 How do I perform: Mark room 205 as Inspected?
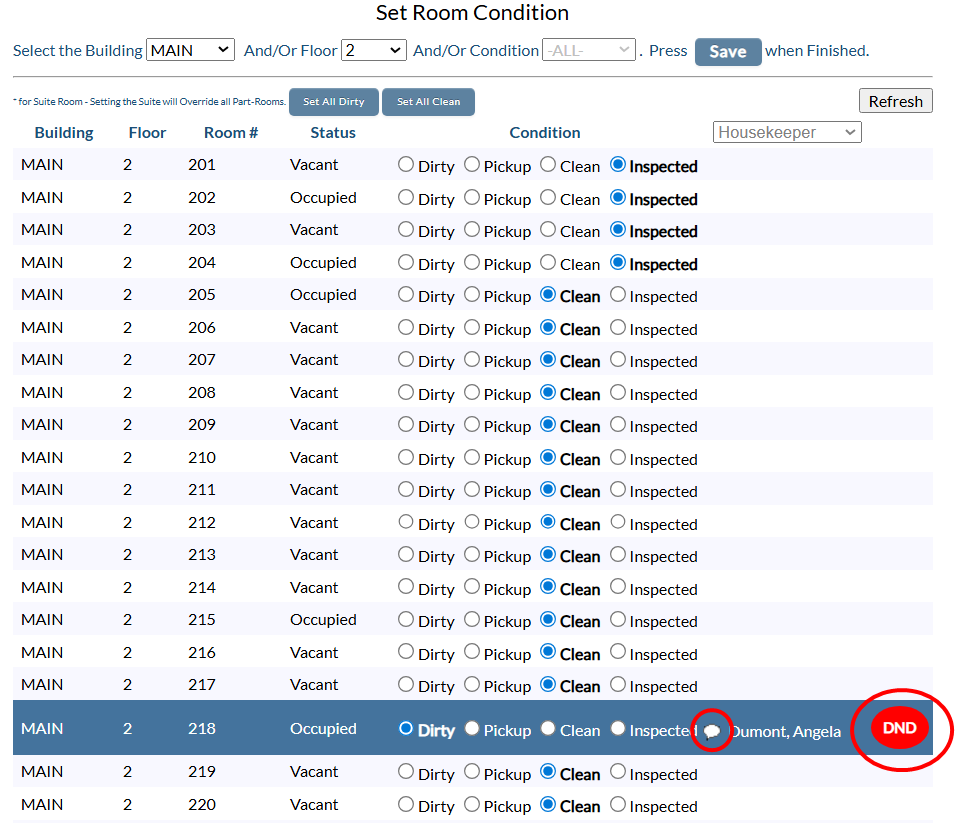(618, 295)
